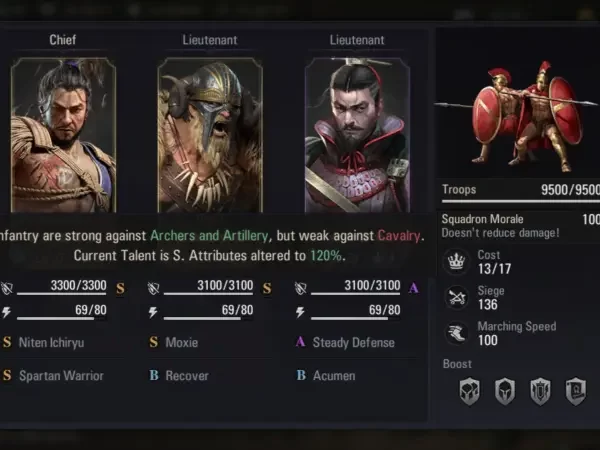Screen dimensions: 600x450
Task: Open the Chief hero portrait
Action: [x=64, y=135]
